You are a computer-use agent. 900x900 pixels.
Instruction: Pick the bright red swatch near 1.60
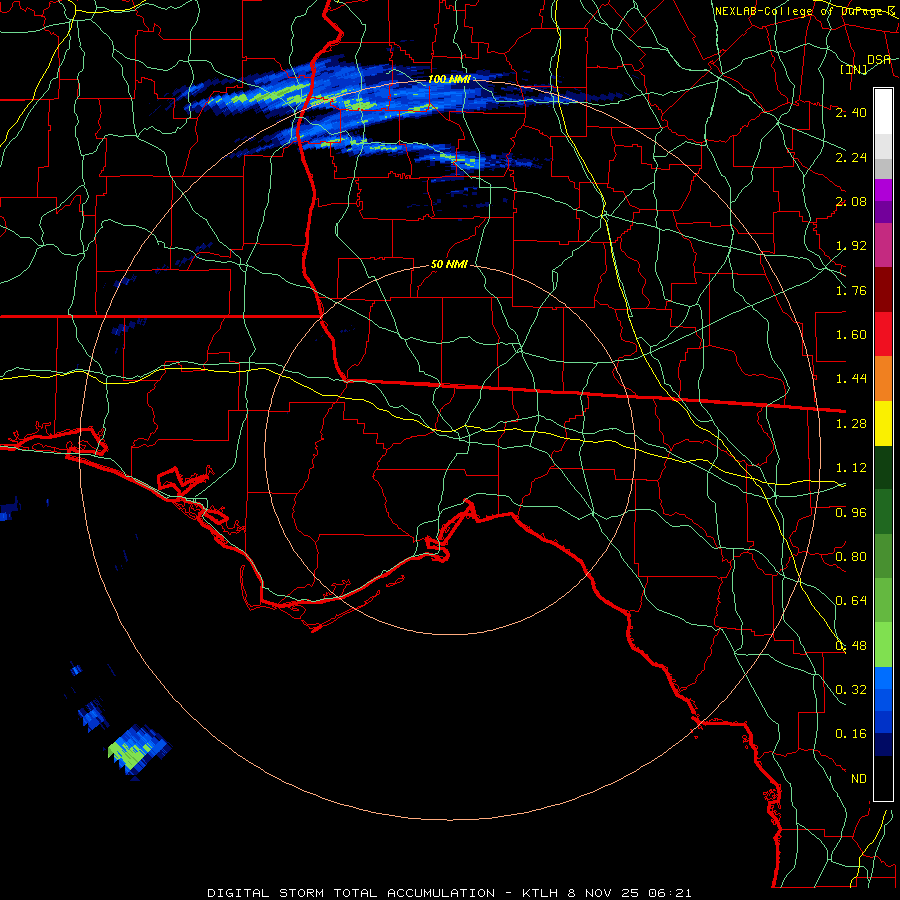[x=883, y=334]
